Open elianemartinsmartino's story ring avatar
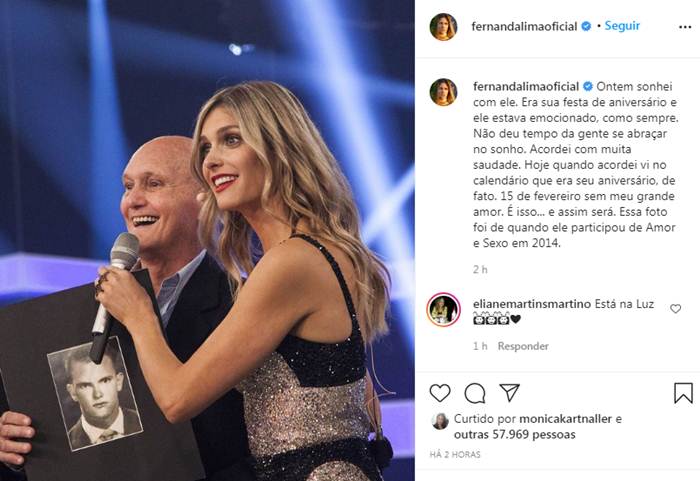Image resolution: width=700 pixels, height=481 pixels. [x=443, y=310]
